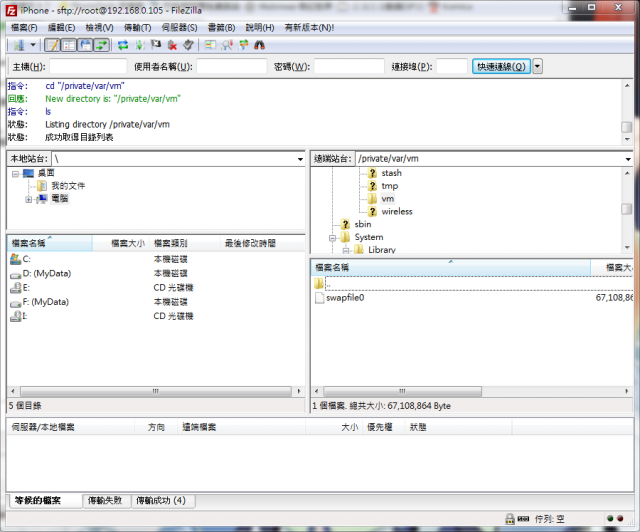Click lock encryption icon in status bar

point(510,519)
